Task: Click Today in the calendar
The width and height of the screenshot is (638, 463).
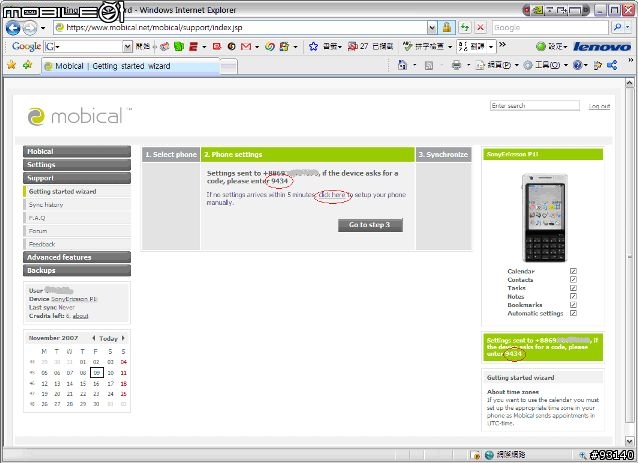Action: (108, 339)
